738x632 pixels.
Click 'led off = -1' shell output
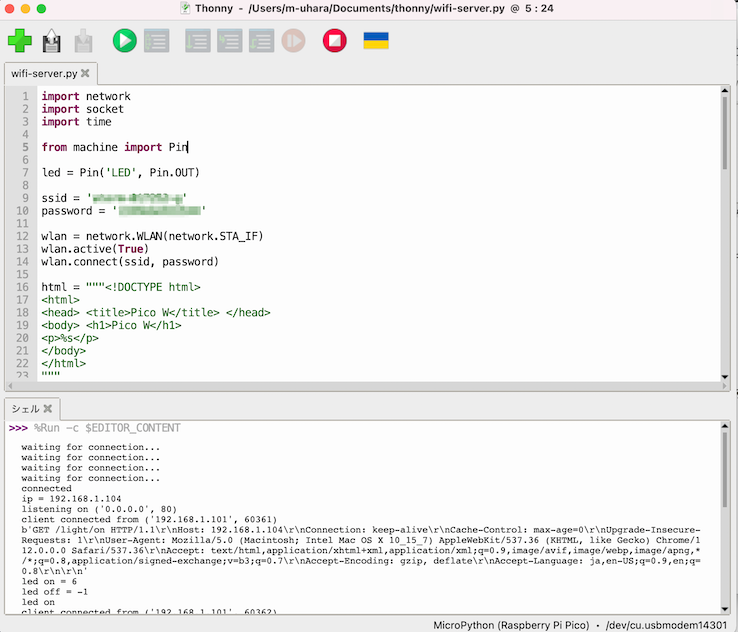click(x=55, y=592)
